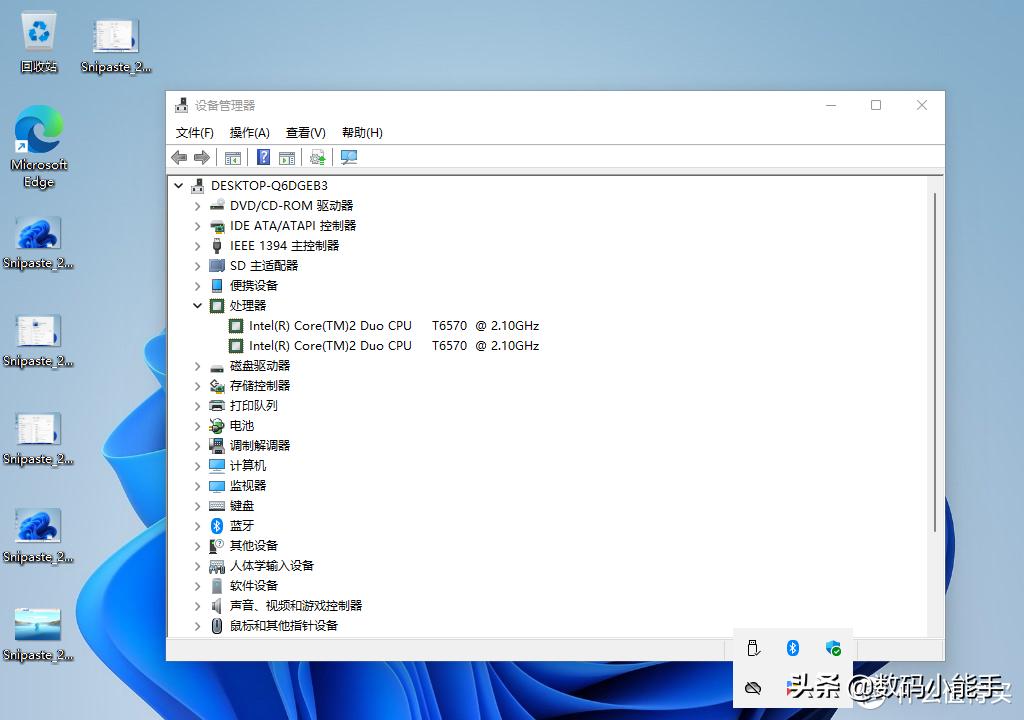
Task: Click the update driver gear icon in the toolbar
Action: pos(320,157)
